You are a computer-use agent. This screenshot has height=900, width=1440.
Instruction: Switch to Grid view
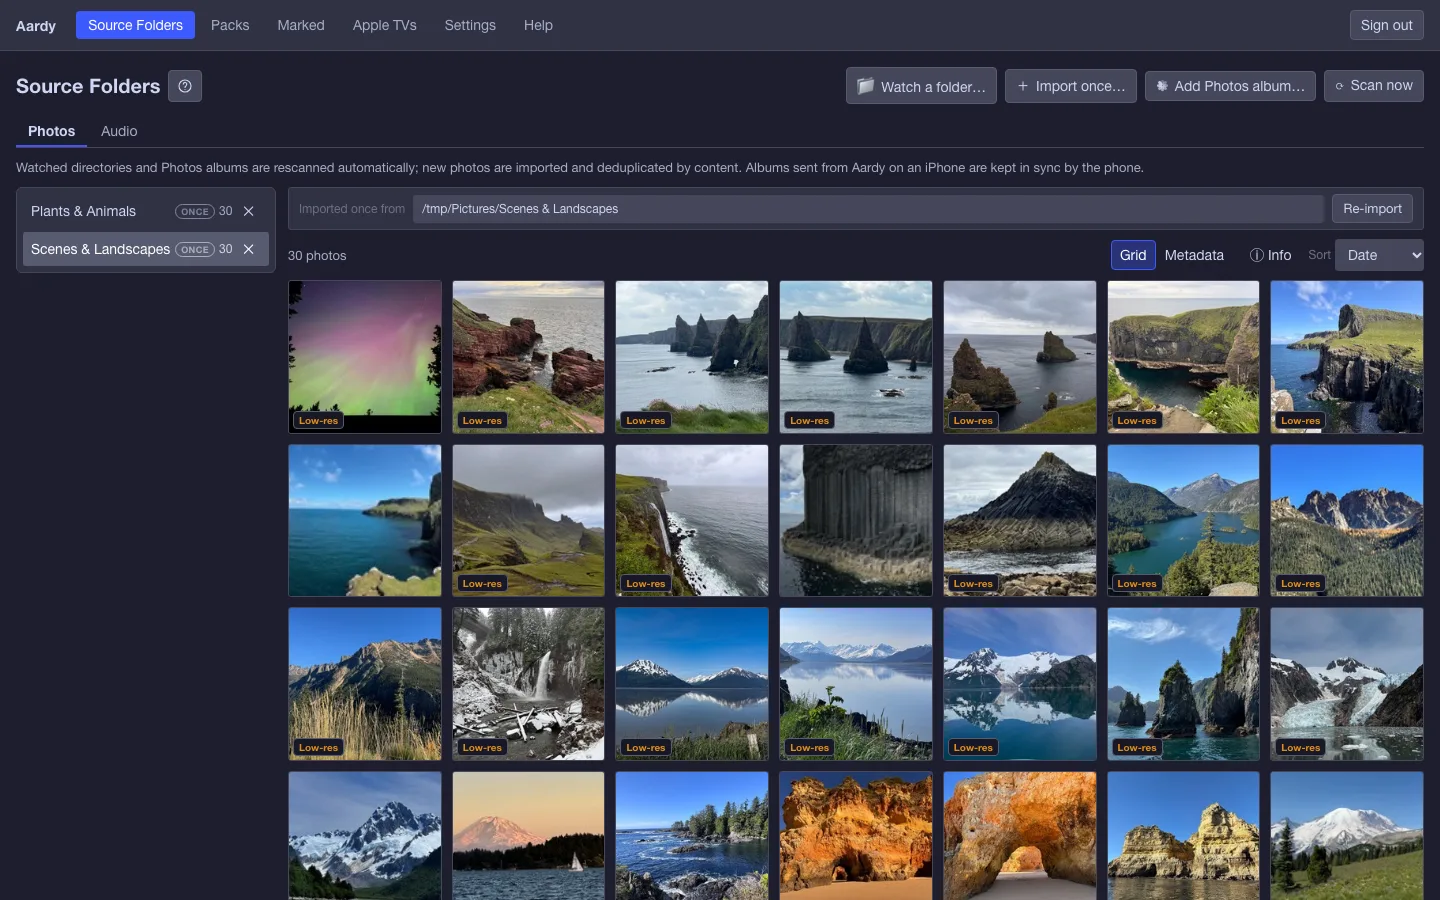pos(1133,255)
